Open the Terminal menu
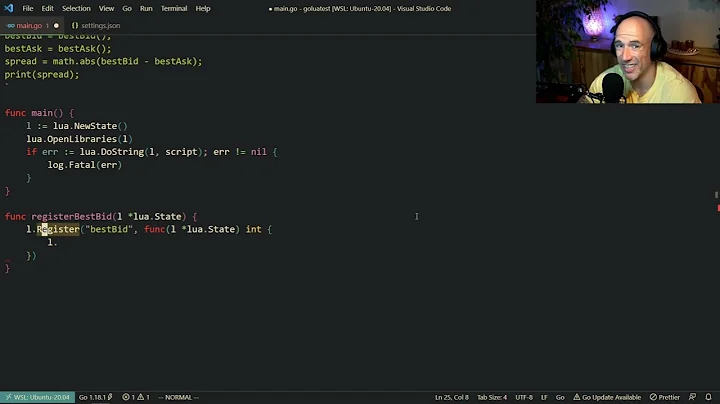 click(x=174, y=8)
